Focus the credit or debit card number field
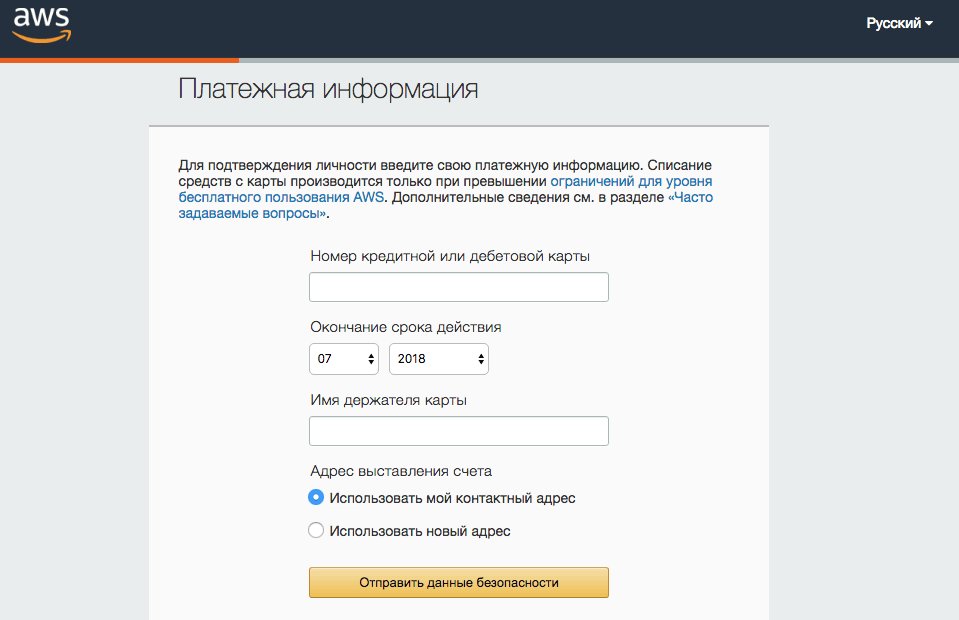The image size is (959, 620). click(x=459, y=287)
